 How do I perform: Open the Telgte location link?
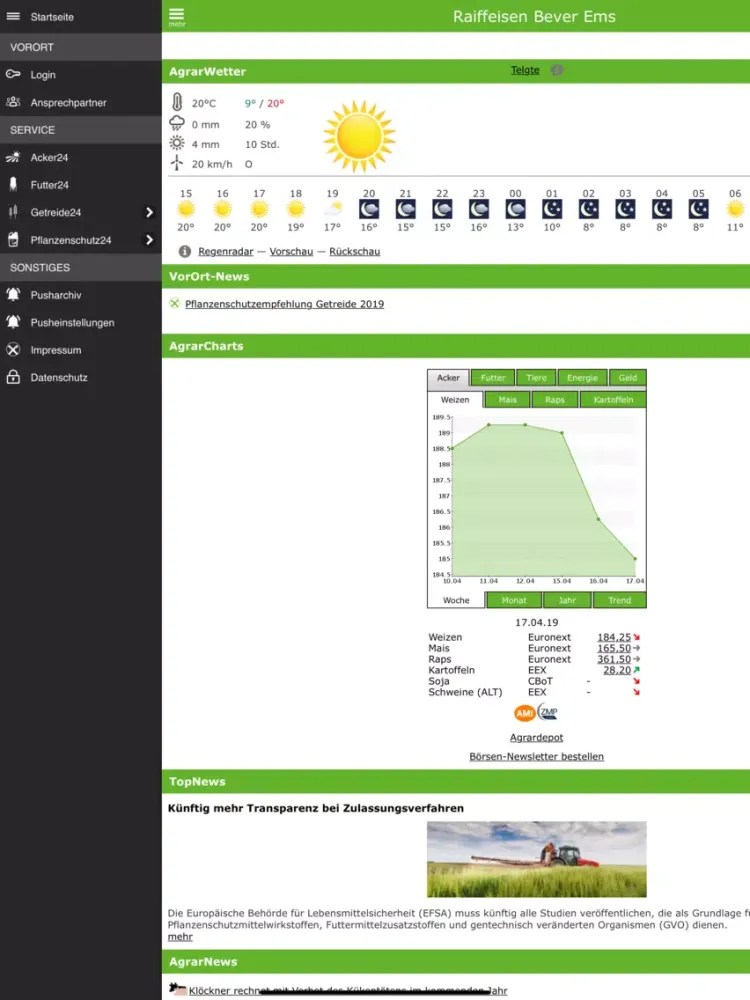click(525, 70)
